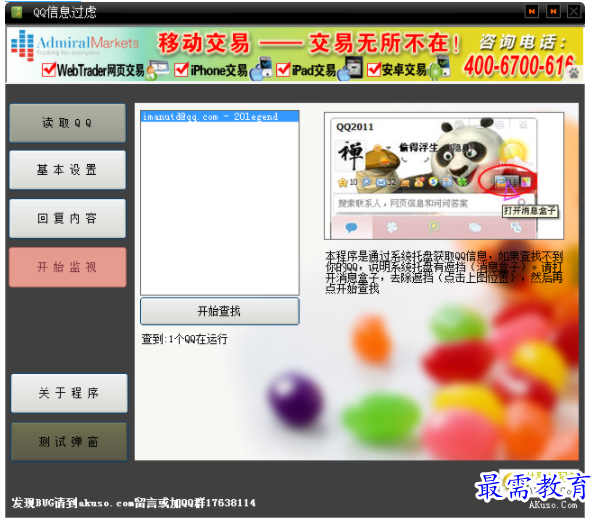599x518 pixels.
Task: Close the QQ信息过虑 window
Action: point(574,11)
